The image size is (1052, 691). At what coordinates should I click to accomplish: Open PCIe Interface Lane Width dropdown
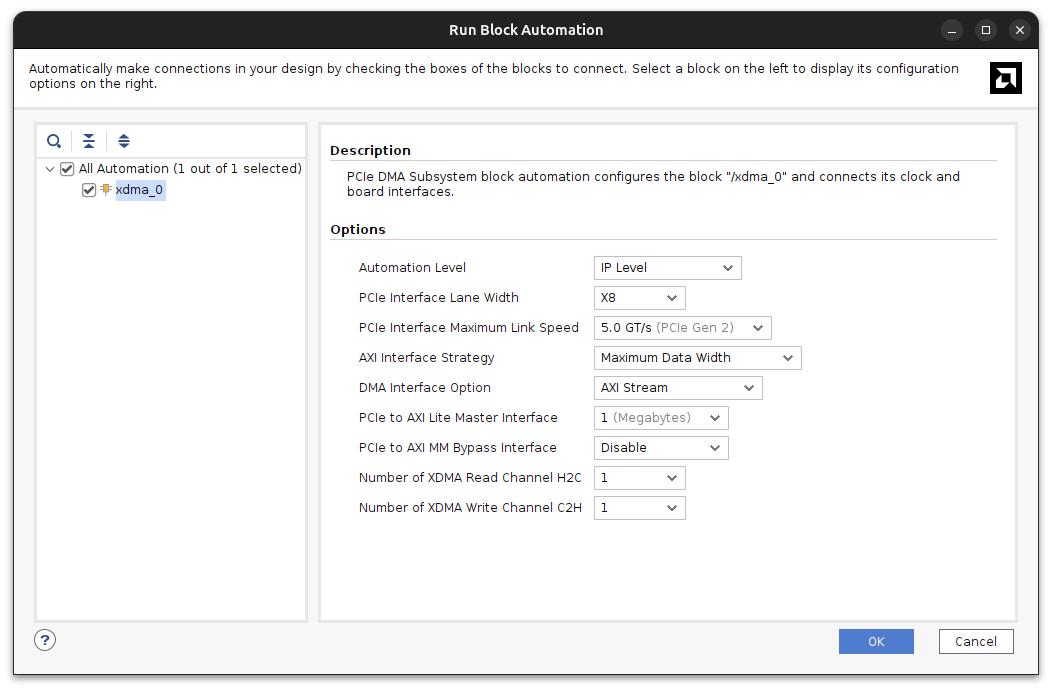639,298
